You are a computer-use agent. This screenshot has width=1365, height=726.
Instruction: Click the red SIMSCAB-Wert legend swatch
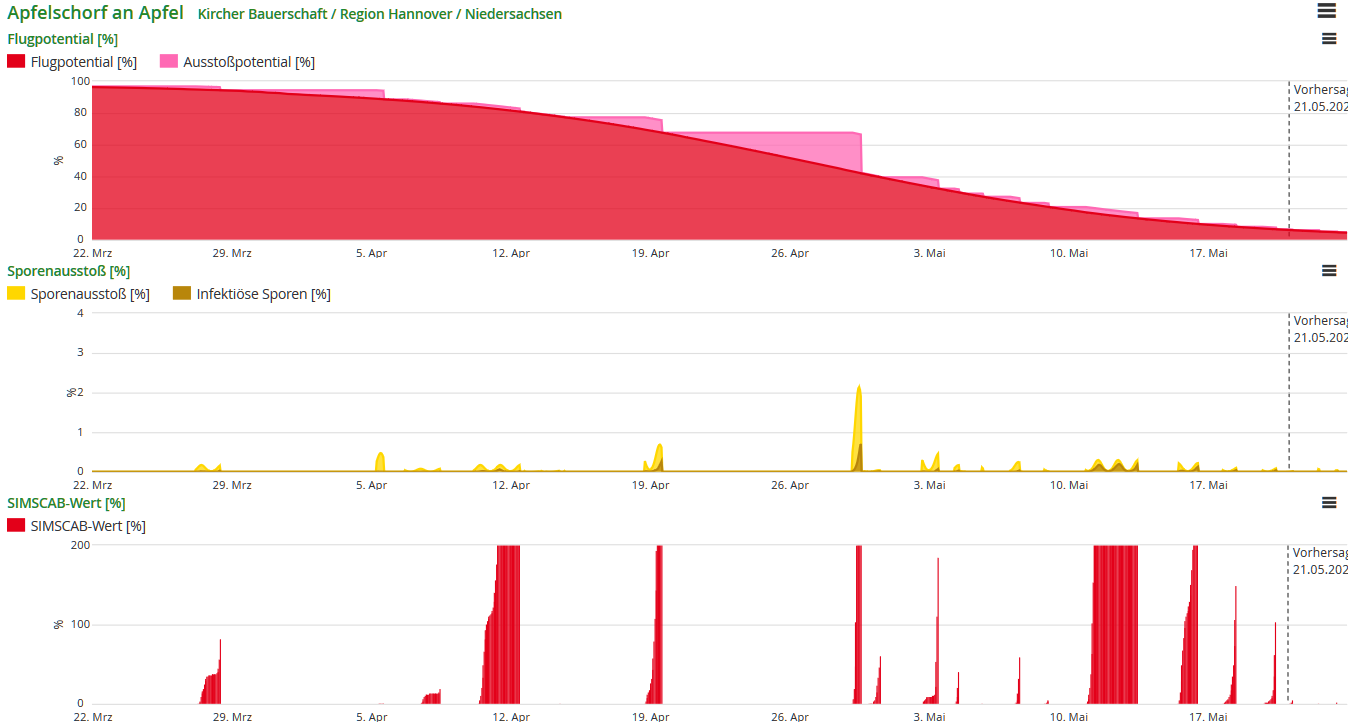(16, 526)
